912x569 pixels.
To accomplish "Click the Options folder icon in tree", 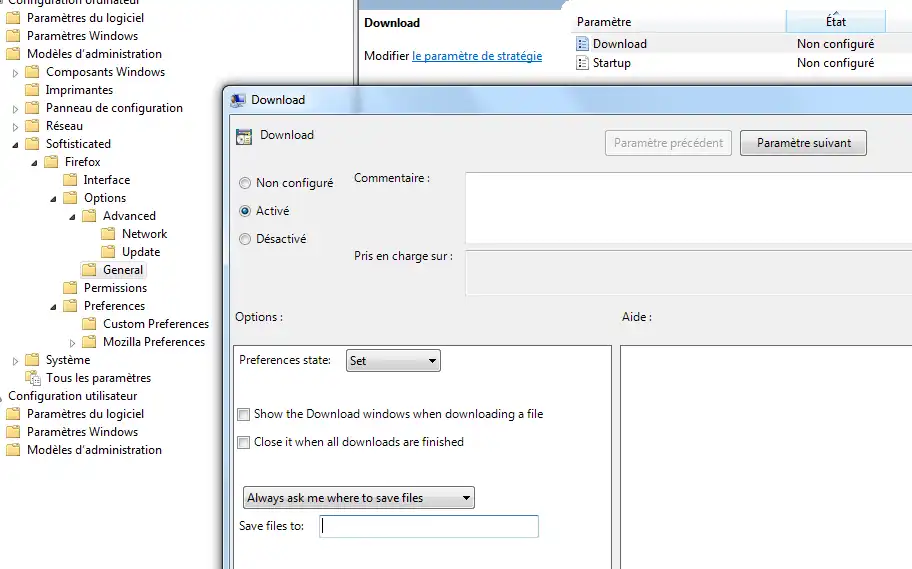I will (70, 198).
